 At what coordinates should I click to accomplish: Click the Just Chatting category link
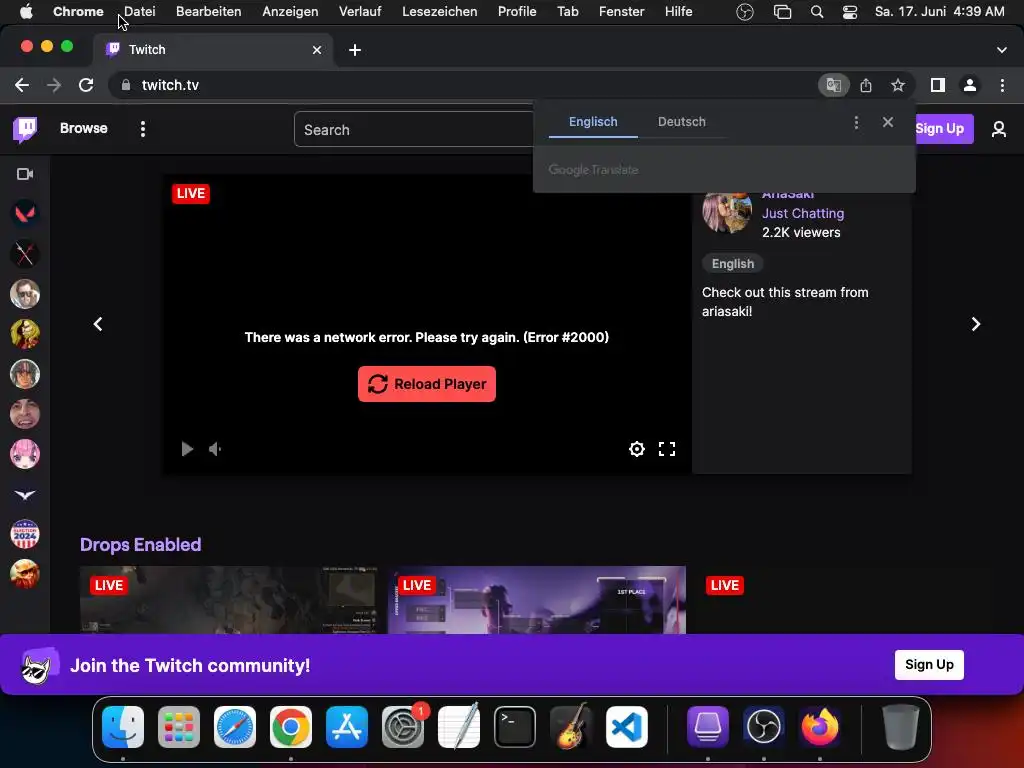(803, 214)
